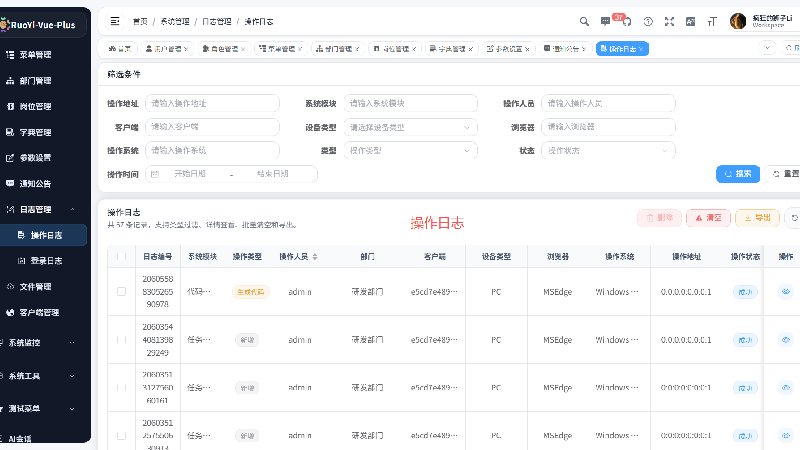This screenshot has height=450, width=800.
Task: Close the active 操作日志 tab
Action: coord(641,49)
